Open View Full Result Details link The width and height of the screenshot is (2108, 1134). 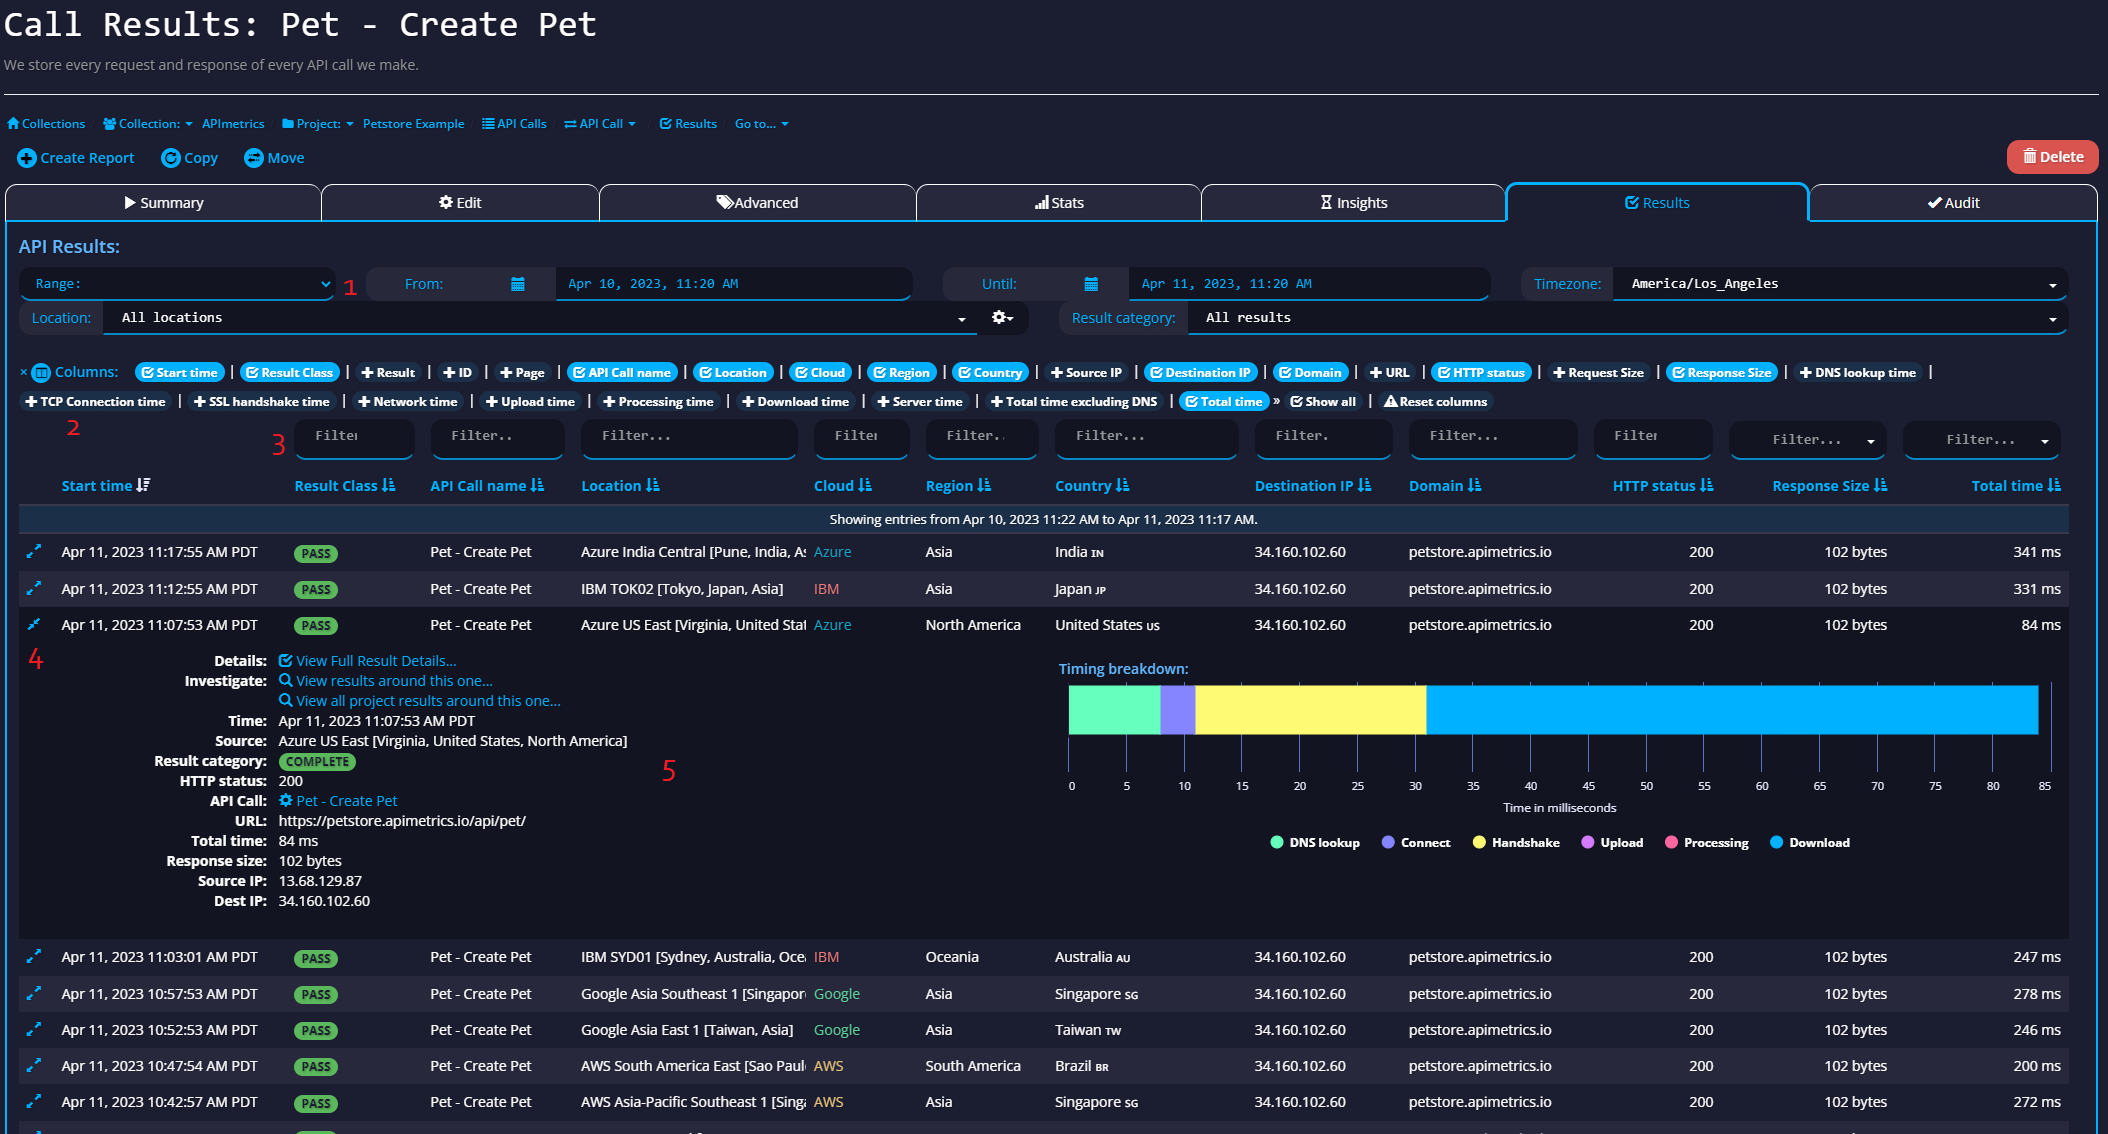click(x=375, y=661)
